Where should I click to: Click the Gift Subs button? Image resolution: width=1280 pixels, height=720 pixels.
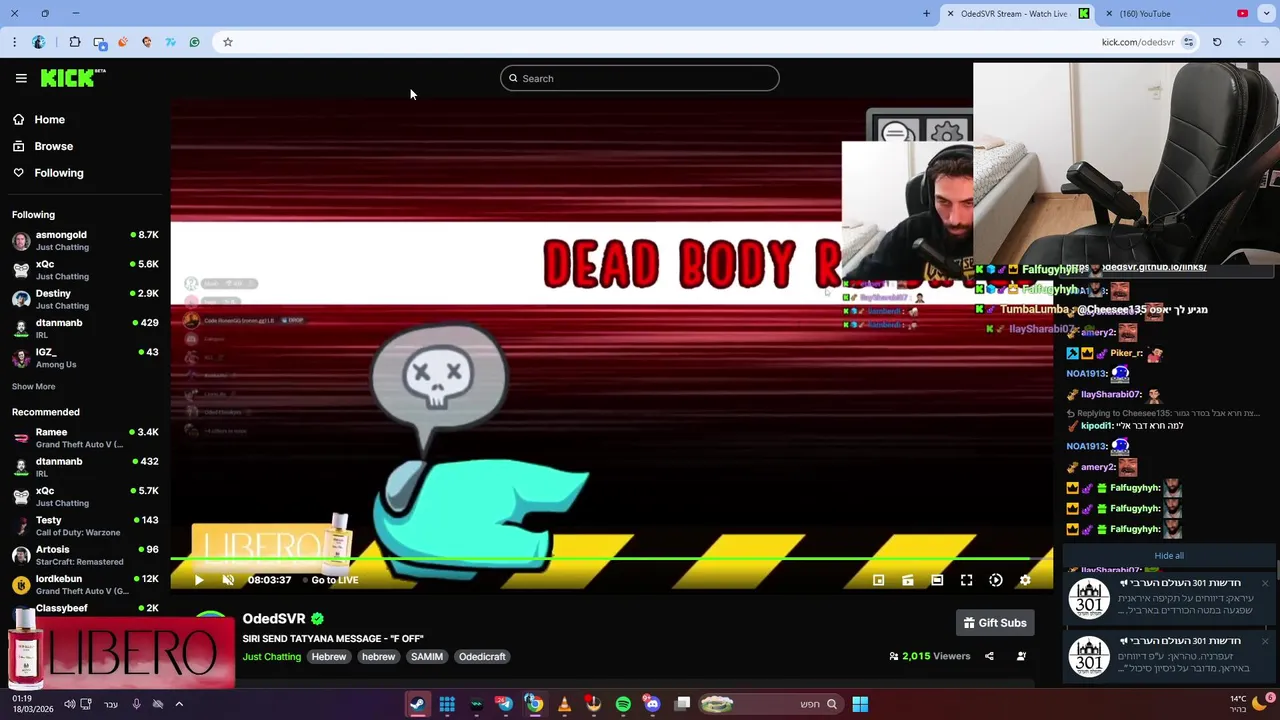coord(995,623)
